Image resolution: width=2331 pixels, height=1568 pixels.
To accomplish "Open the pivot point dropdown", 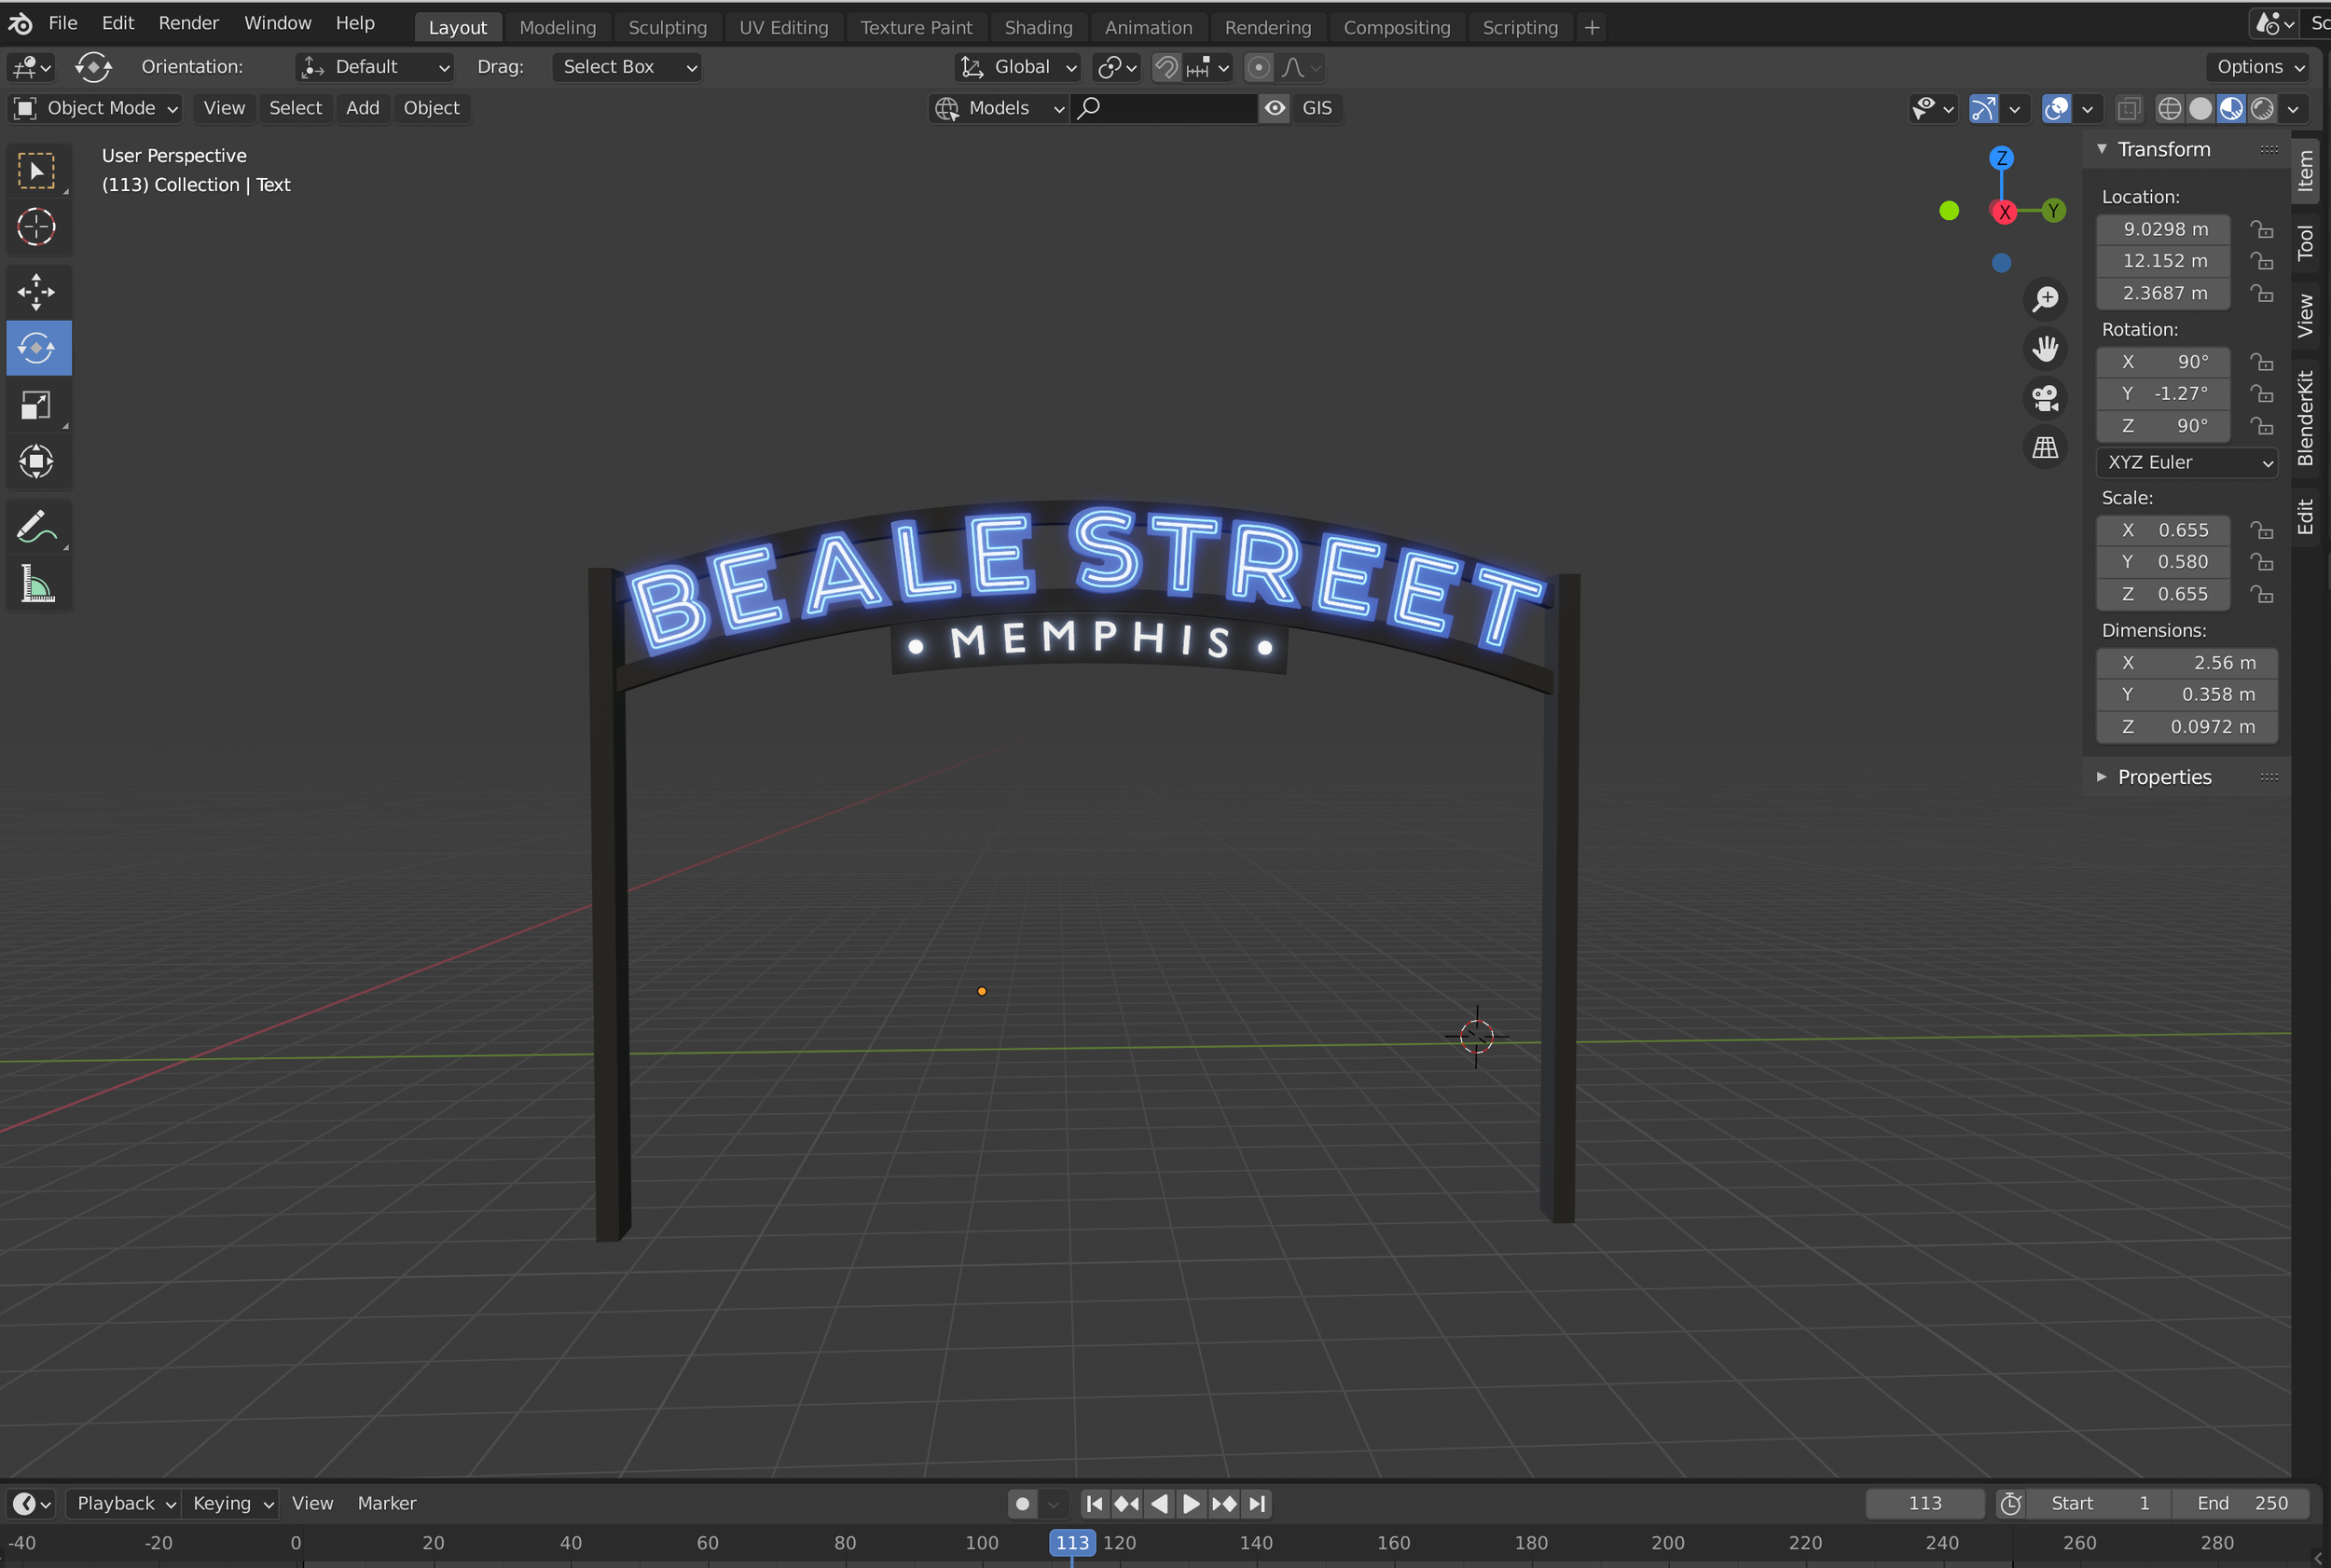I will (x=1116, y=67).
